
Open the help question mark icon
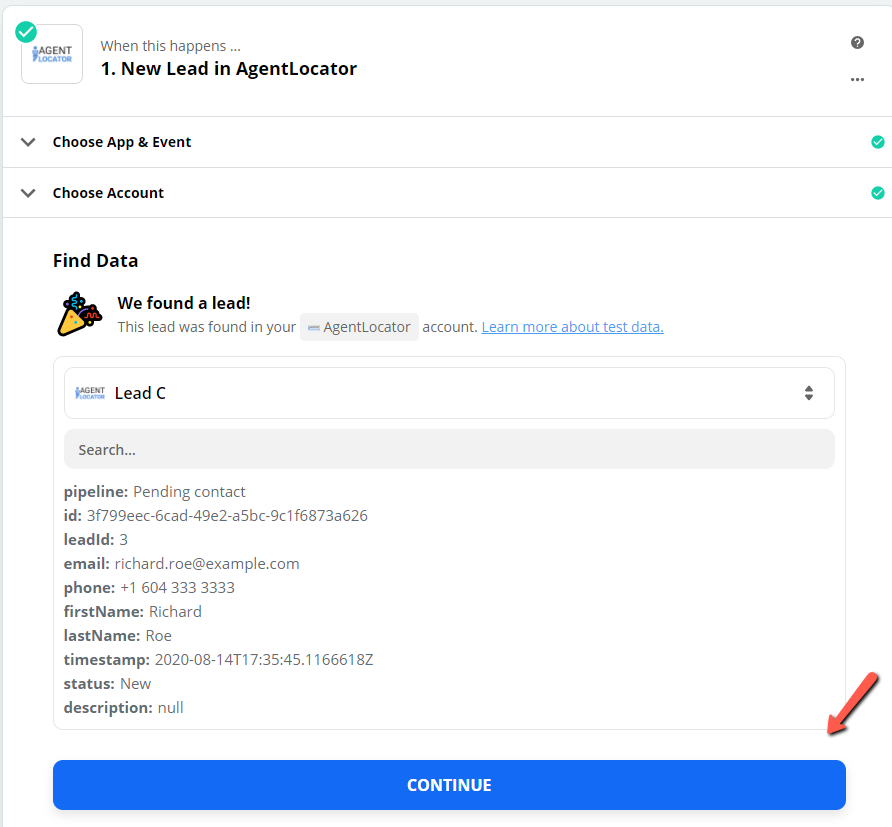(x=857, y=43)
